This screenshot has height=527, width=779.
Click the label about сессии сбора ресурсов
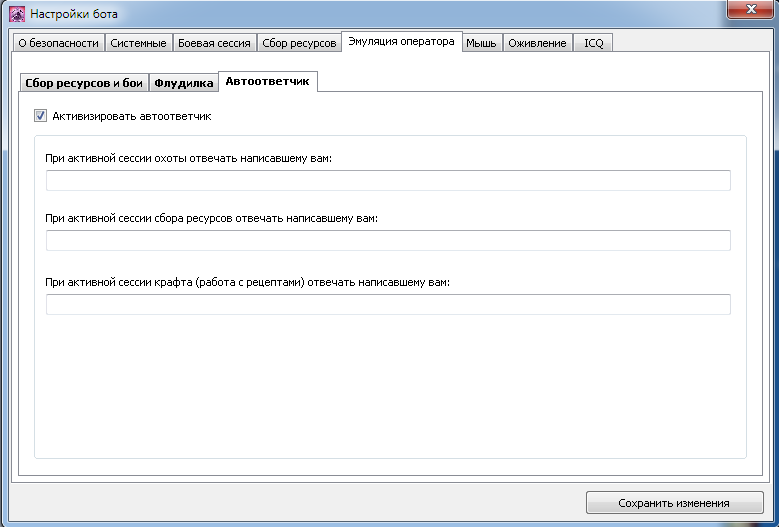(212, 218)
